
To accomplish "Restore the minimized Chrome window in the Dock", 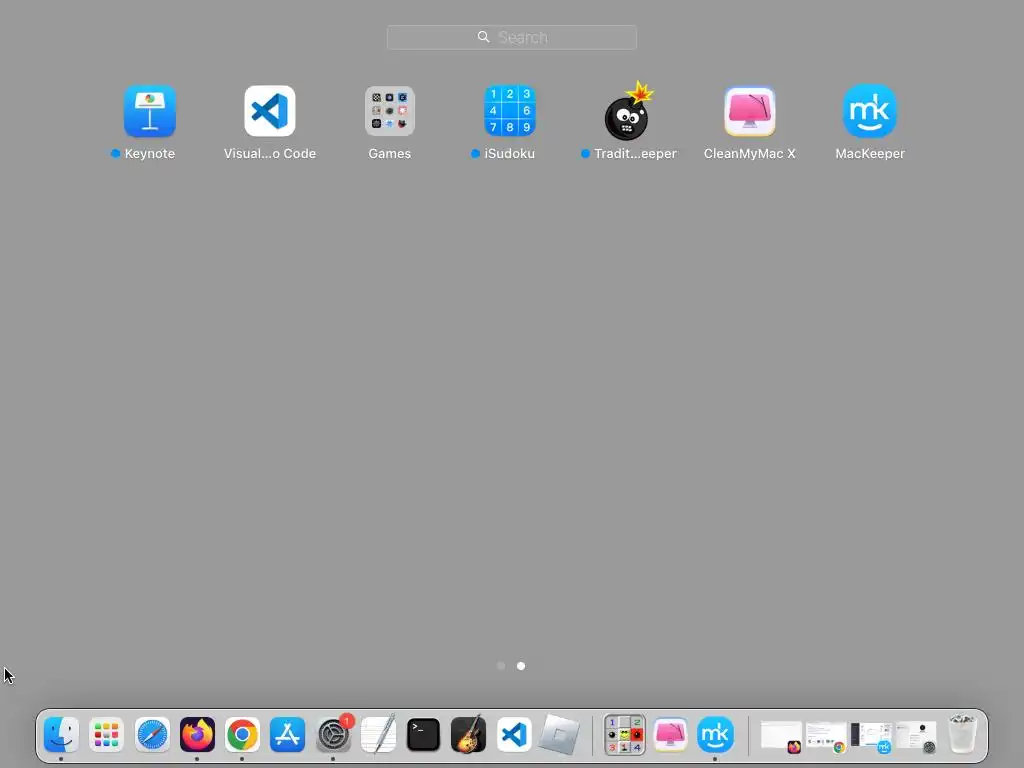I will pyautogui.click(x=826, y=737).
